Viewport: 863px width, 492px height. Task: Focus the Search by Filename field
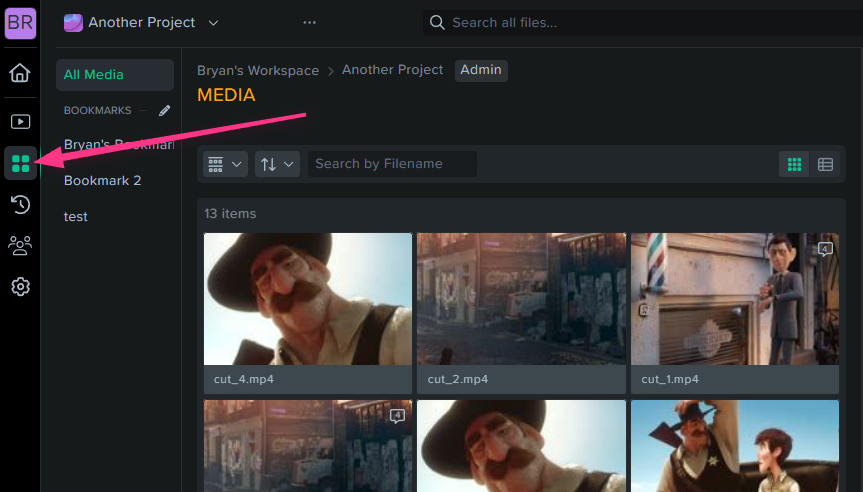392,164
